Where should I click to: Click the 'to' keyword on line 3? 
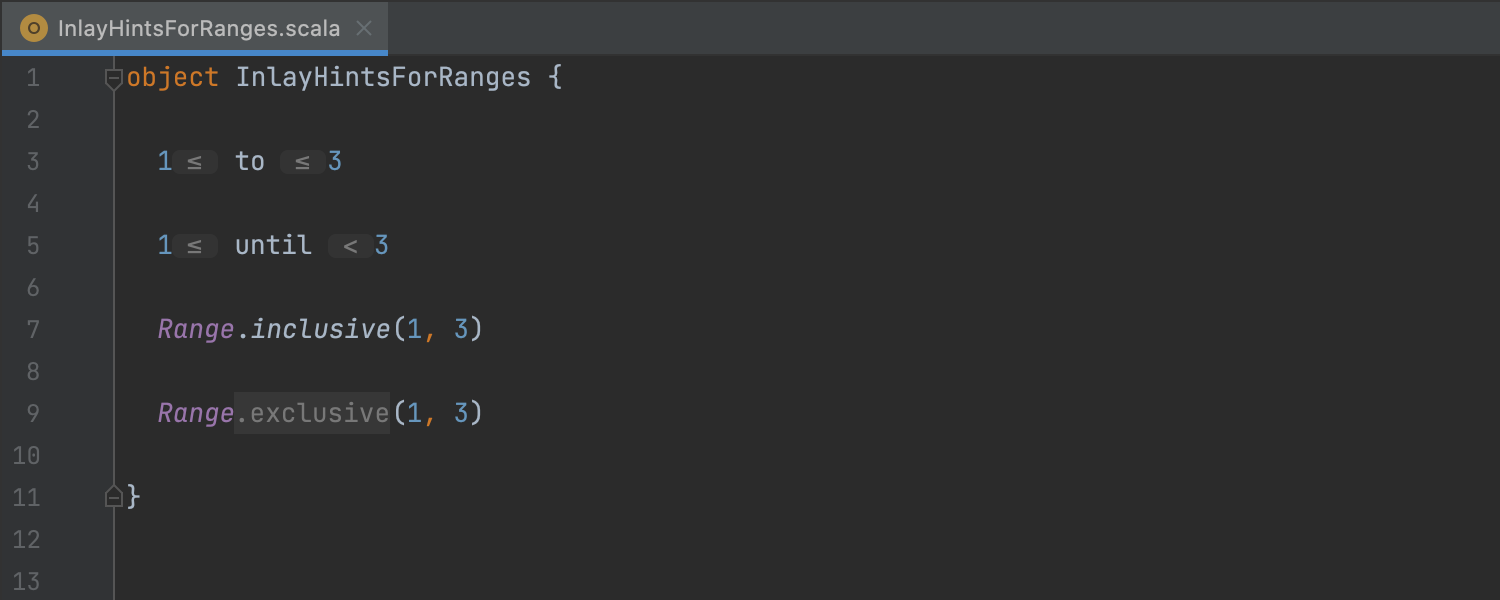250,162
